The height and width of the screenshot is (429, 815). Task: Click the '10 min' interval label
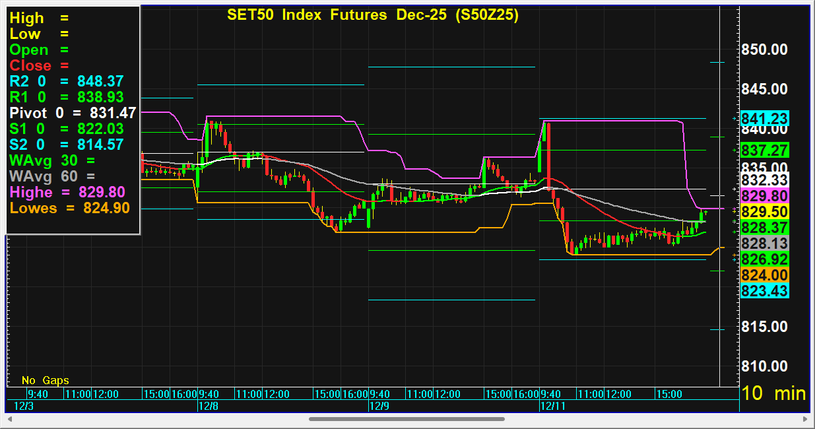click(x=773, y=395)
